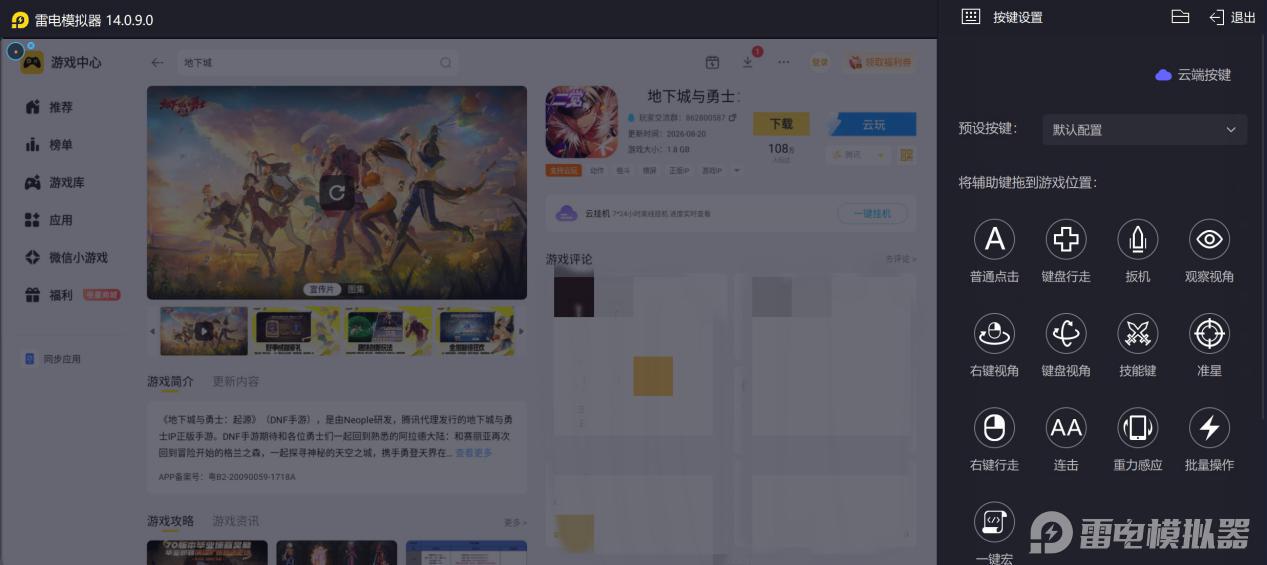Open the three-dots more menu

[784, 62]
